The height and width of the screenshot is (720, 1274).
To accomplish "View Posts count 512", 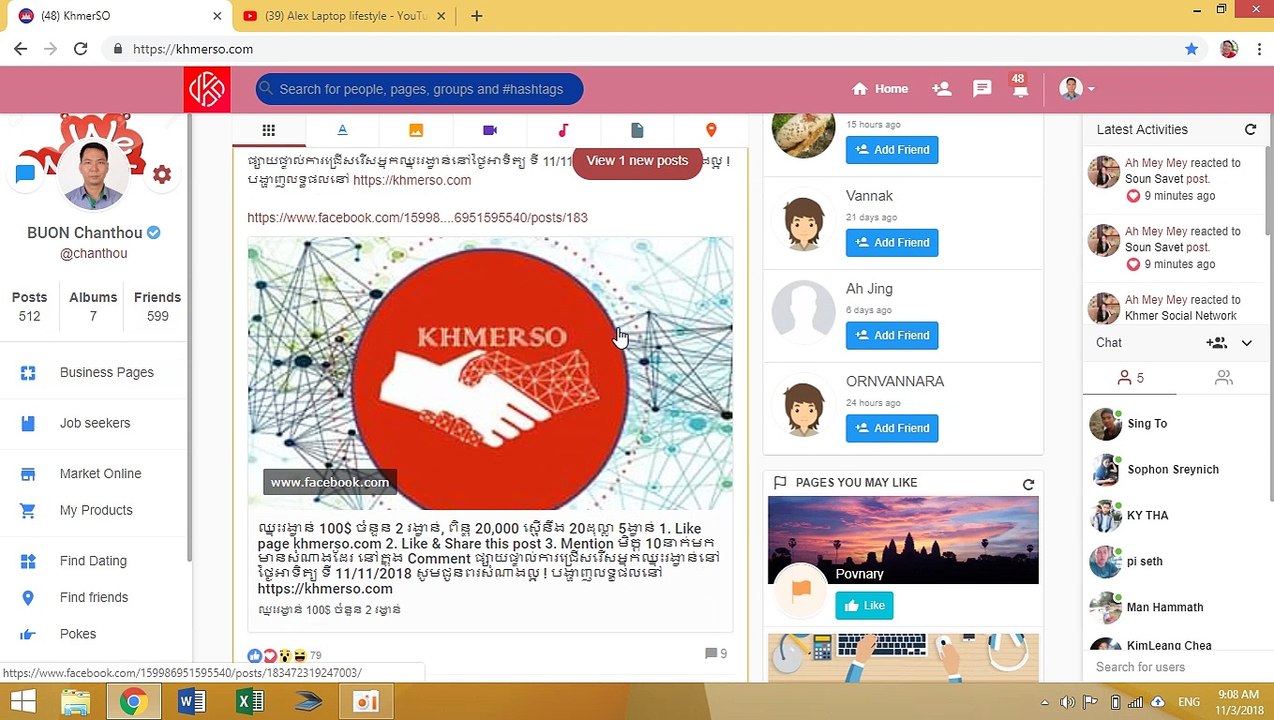I will [x=29, y=307].
